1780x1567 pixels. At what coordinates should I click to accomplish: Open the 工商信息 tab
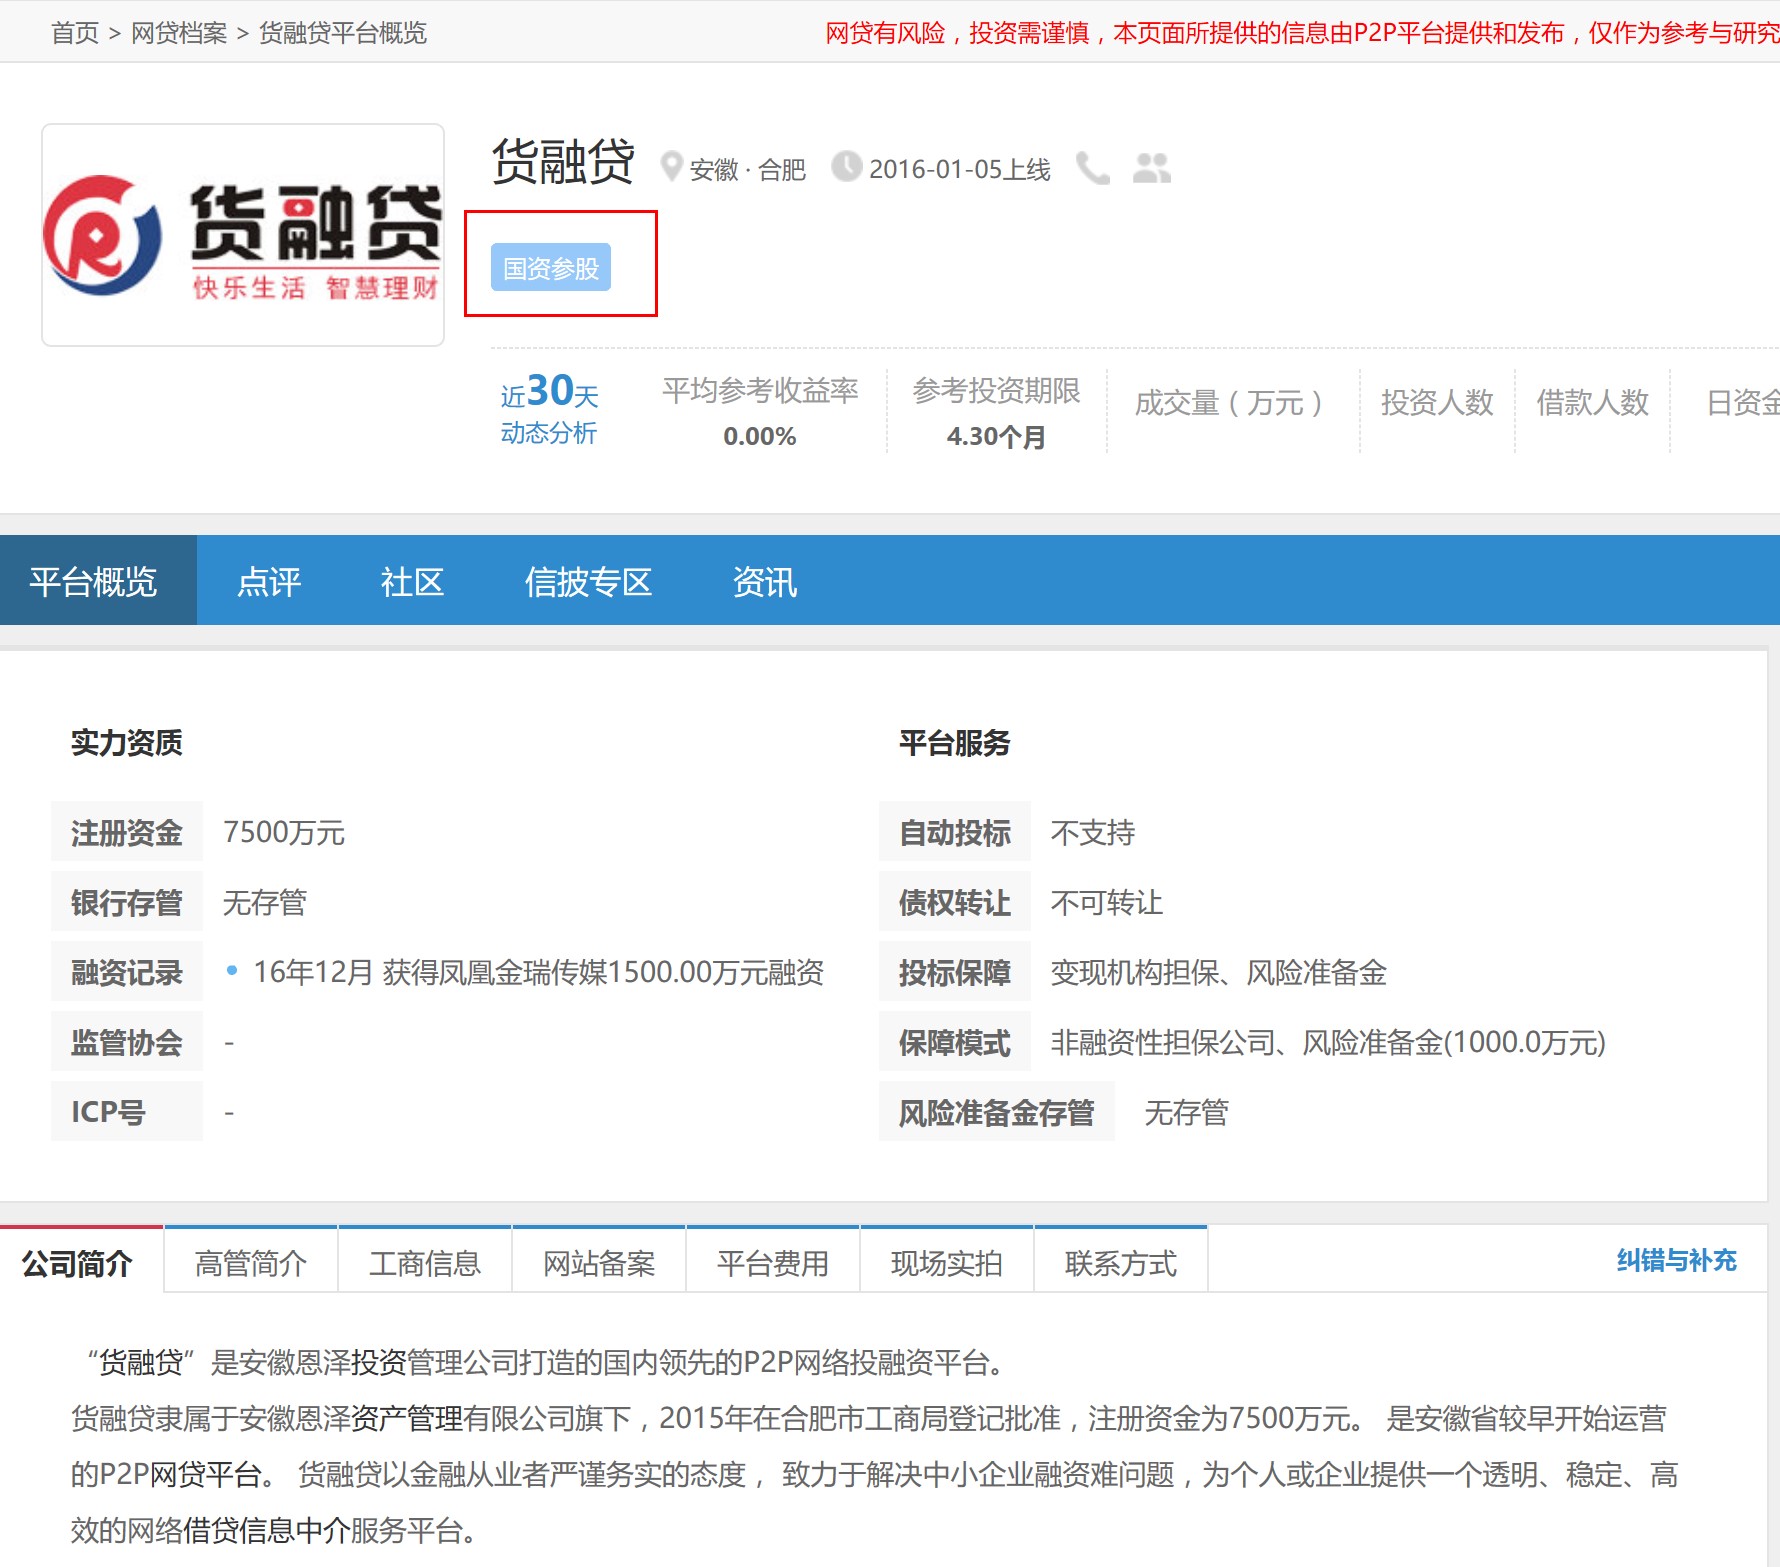click(425, 1260)
